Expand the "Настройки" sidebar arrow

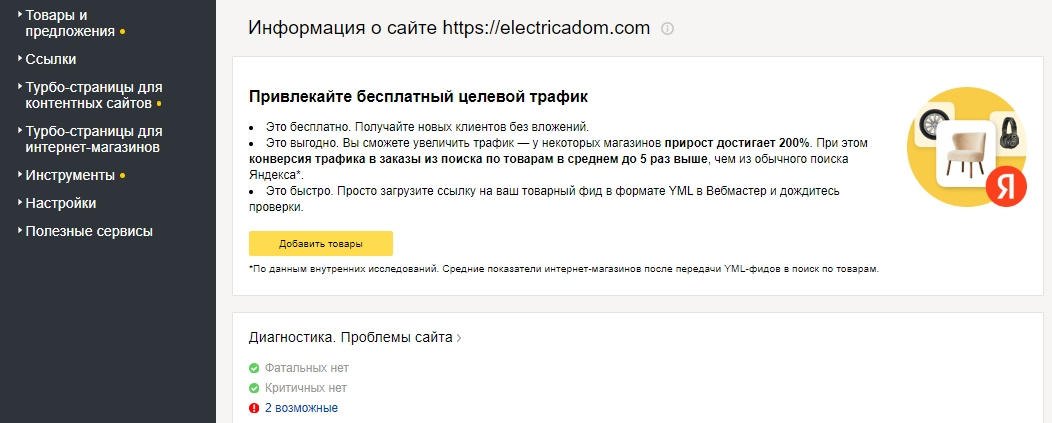pyautogui.click(x=20, y=203)
